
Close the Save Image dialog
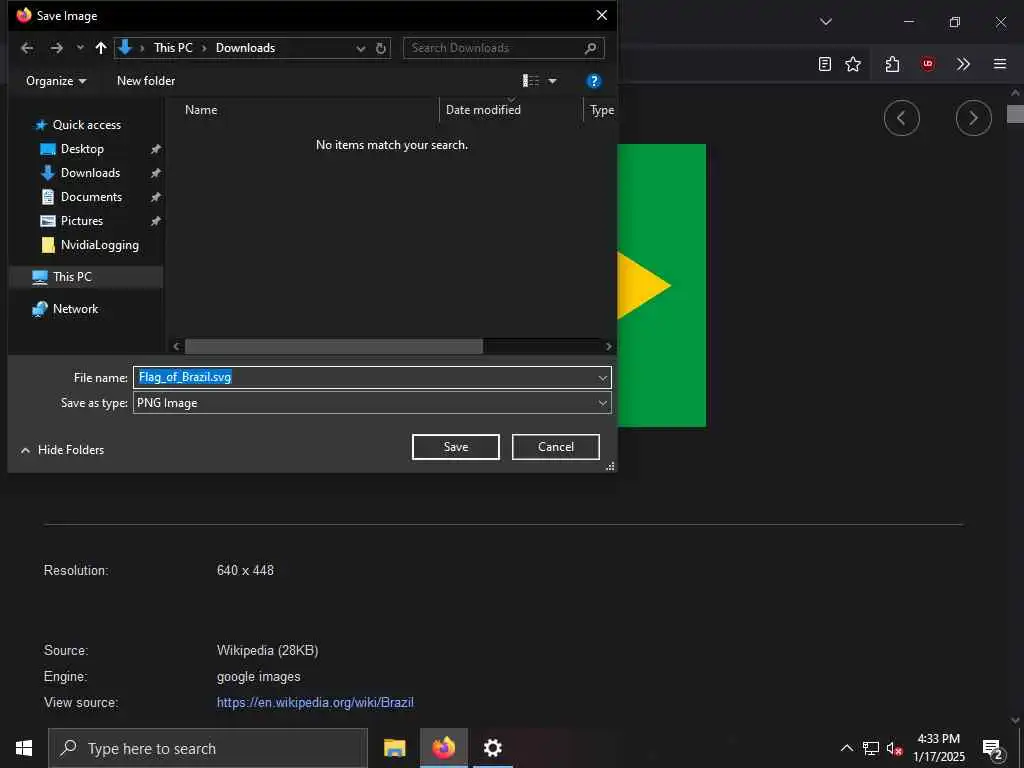[x=601, y=15]
